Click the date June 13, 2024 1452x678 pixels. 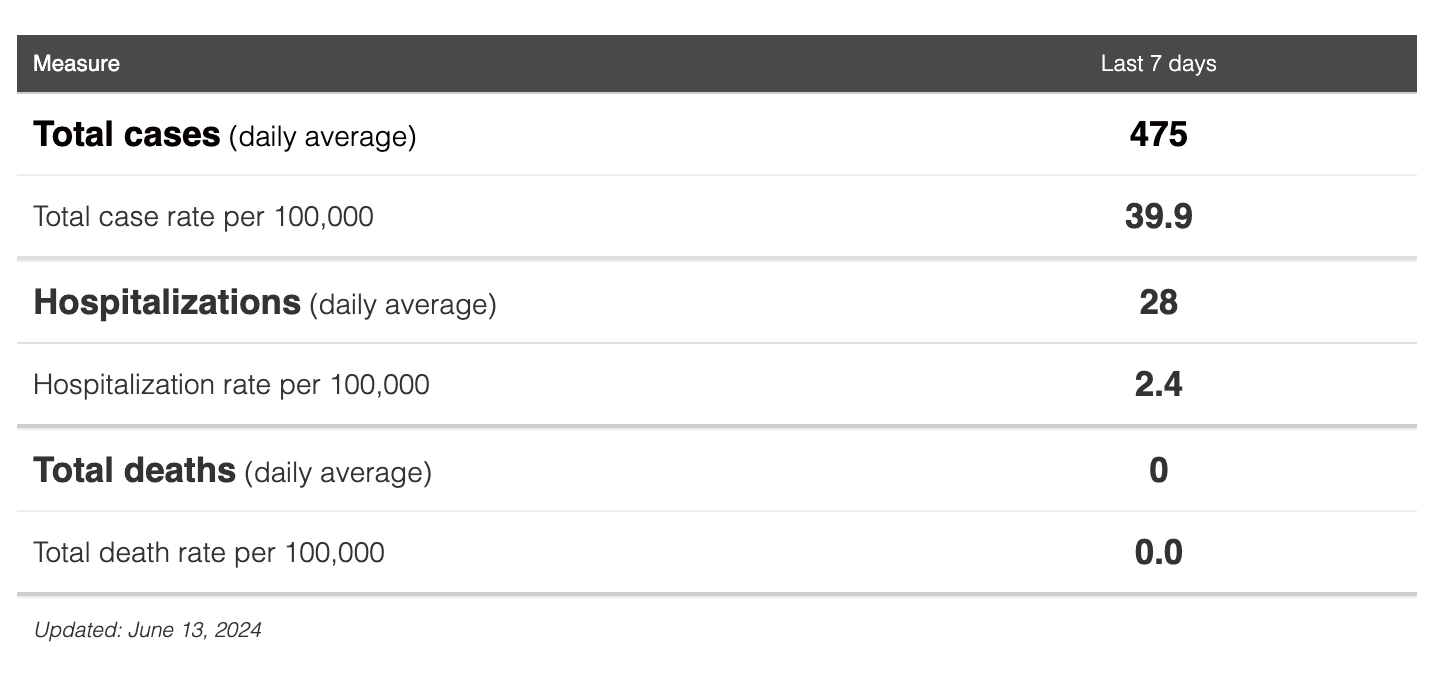[x=195, y=630]
